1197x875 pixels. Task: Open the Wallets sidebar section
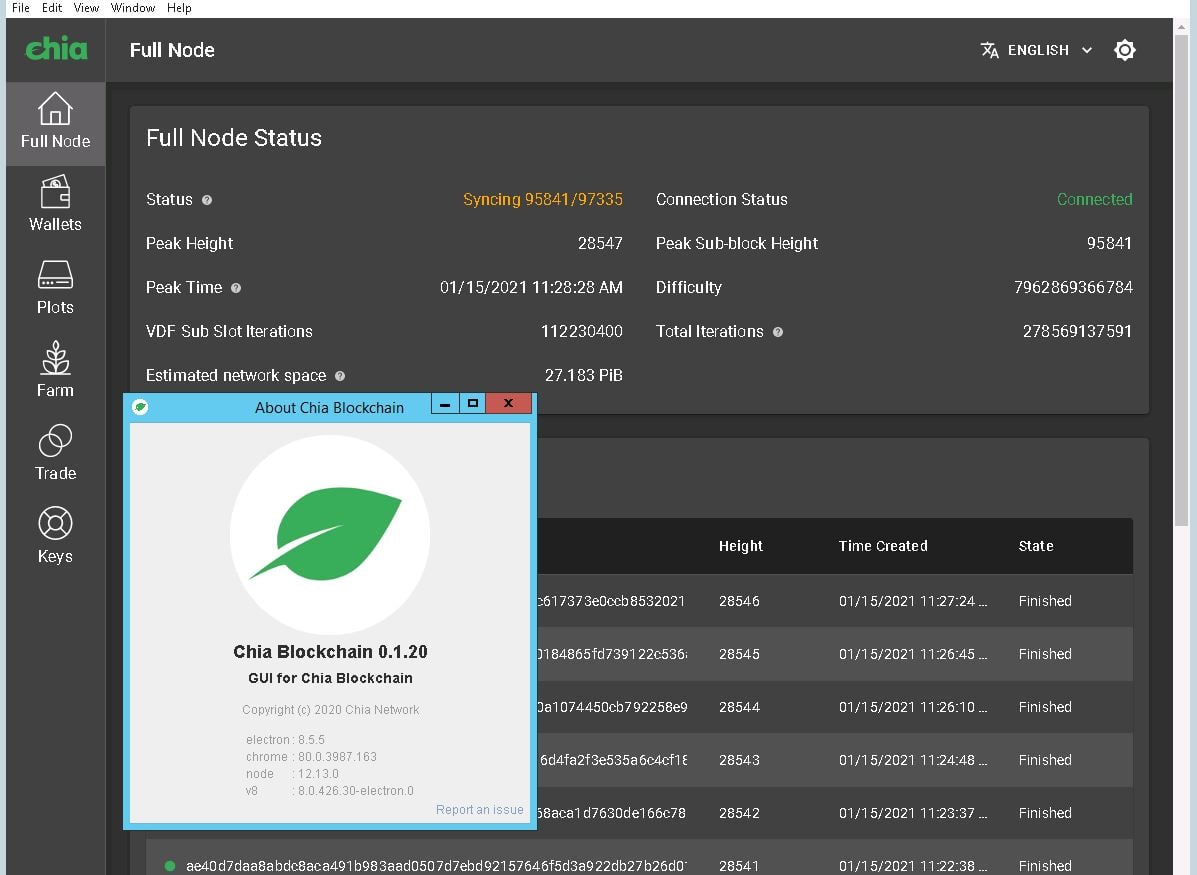click(55, 205)
